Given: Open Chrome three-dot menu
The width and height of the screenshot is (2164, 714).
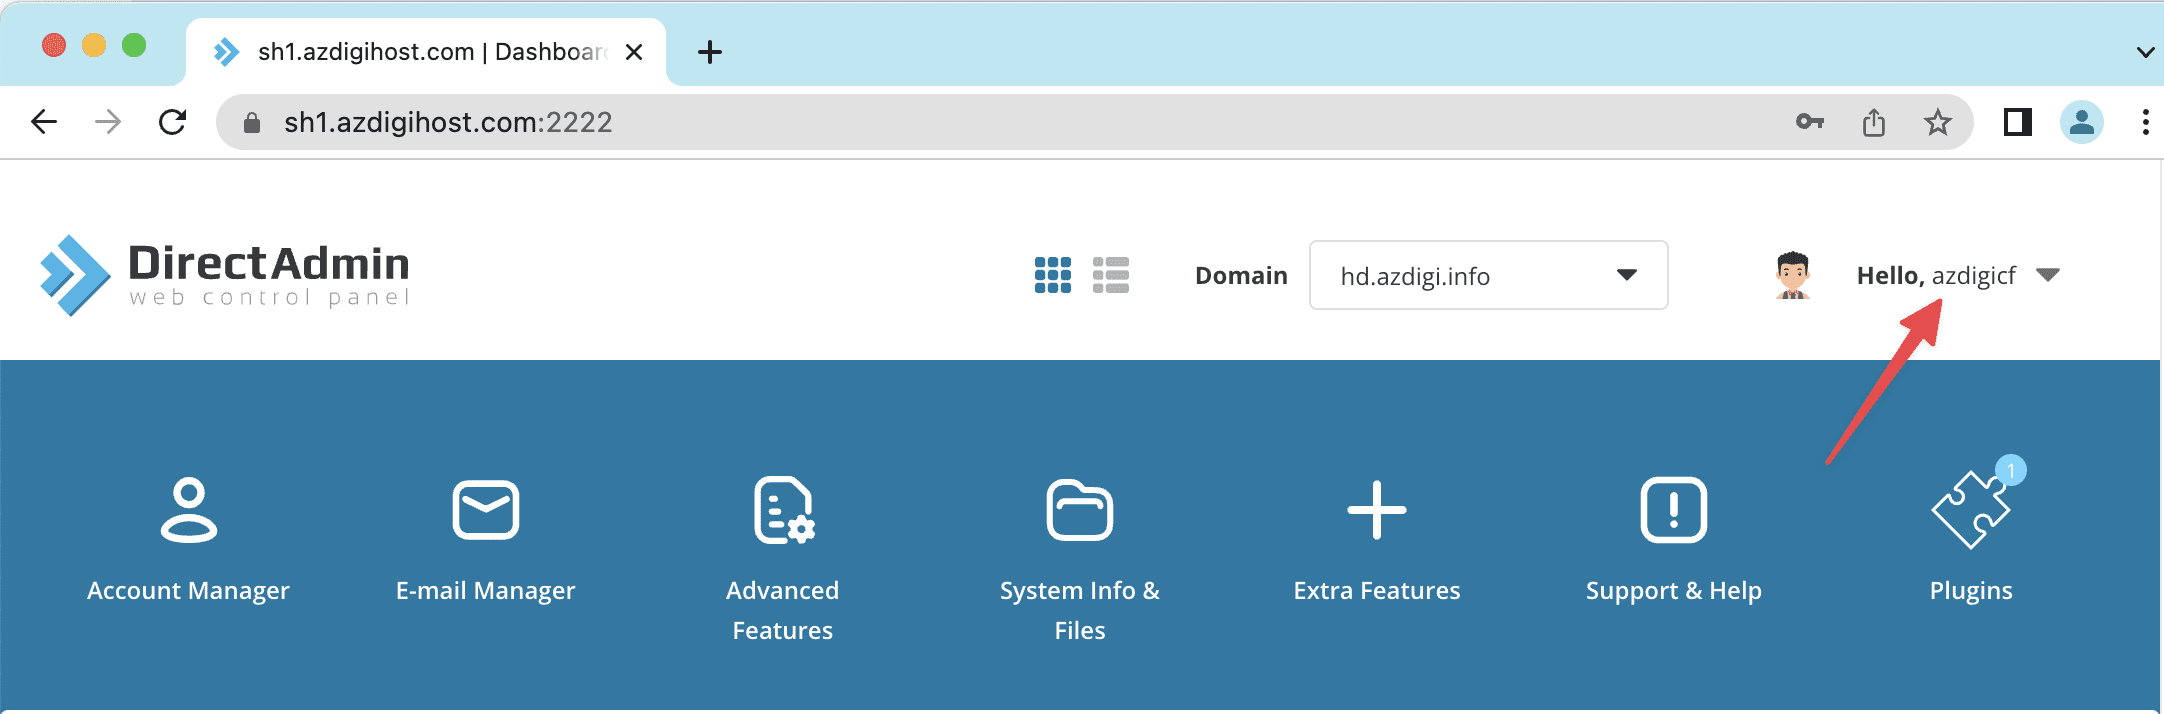Looking at the screenshot, I should pyautogui.click(x=2145, y=122).
